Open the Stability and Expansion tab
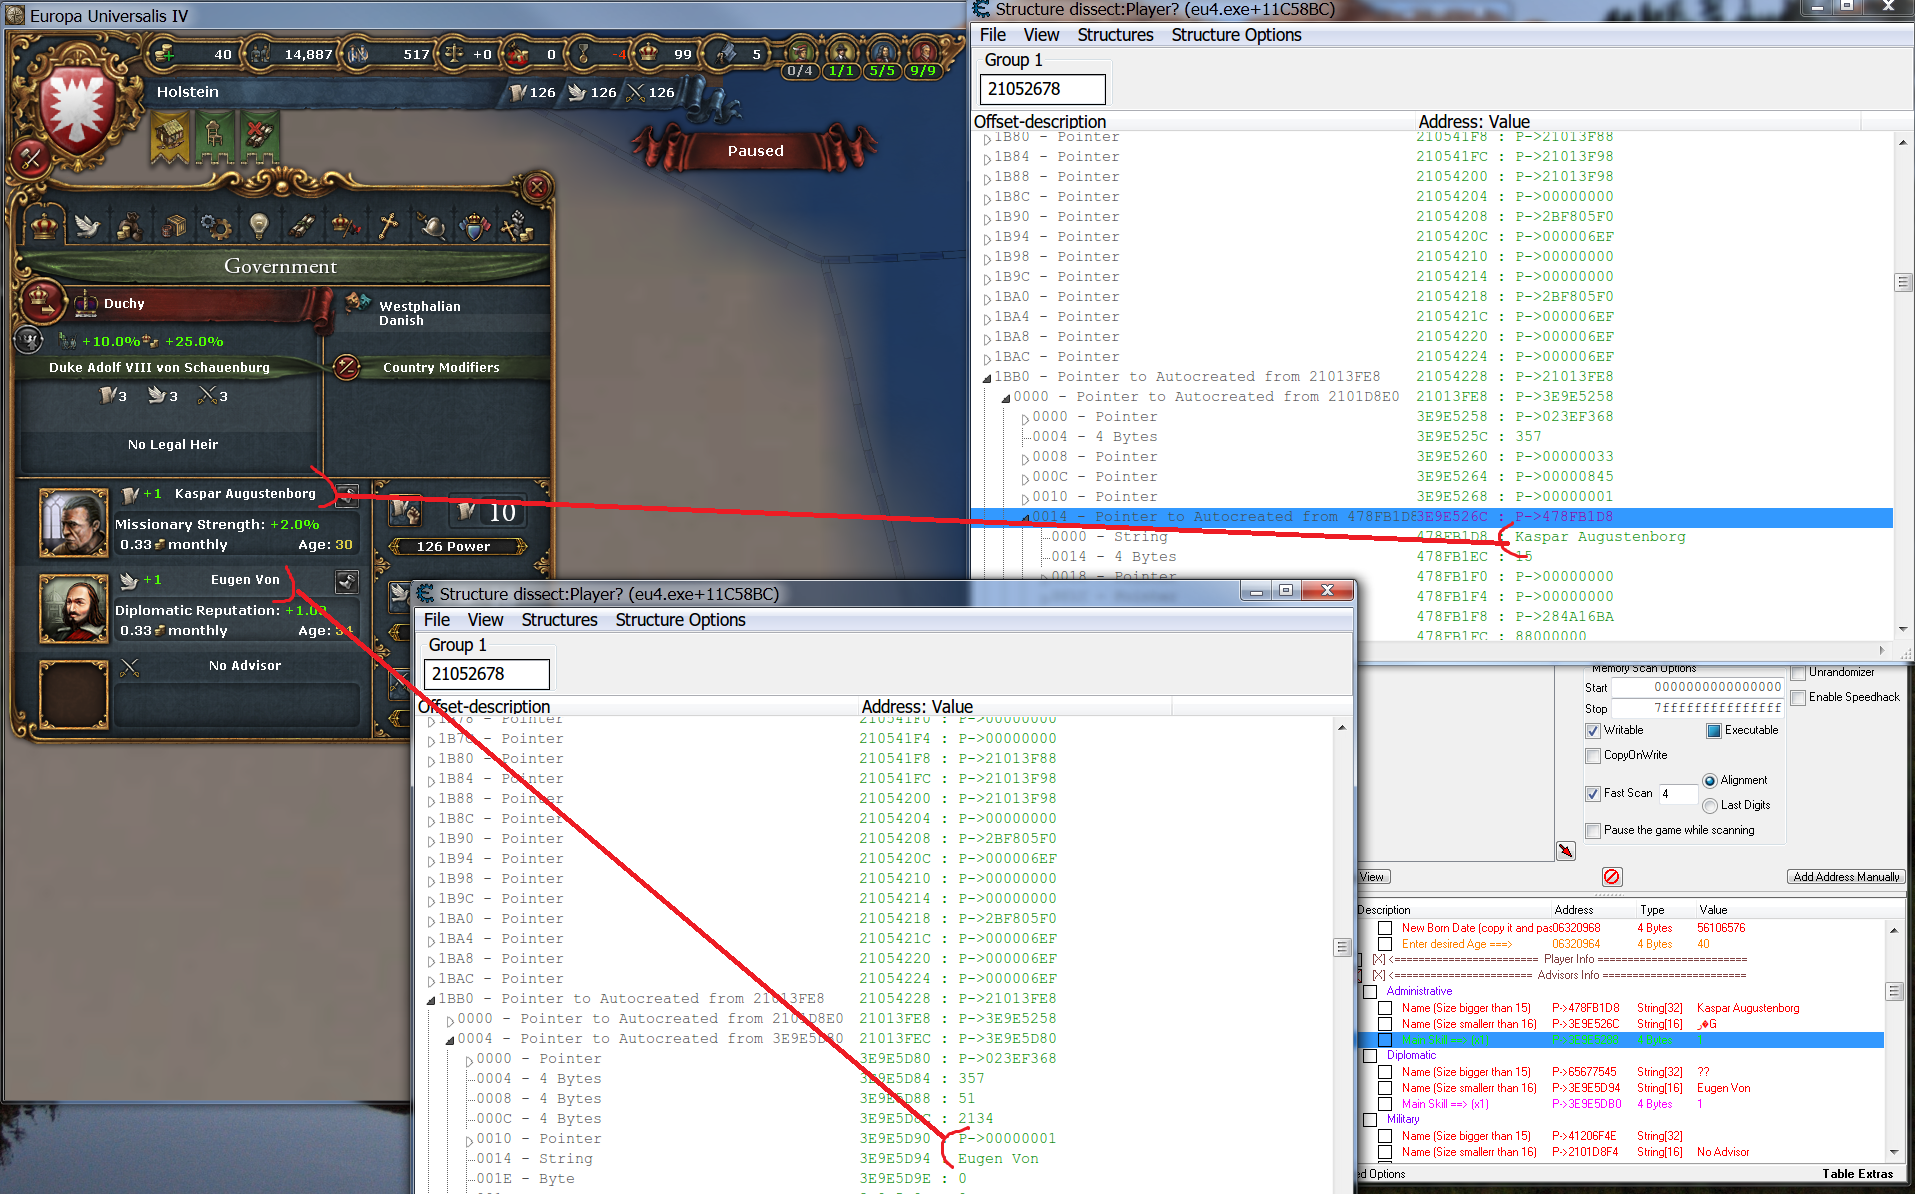1920x1200 pixels. [x=345, y=226]
